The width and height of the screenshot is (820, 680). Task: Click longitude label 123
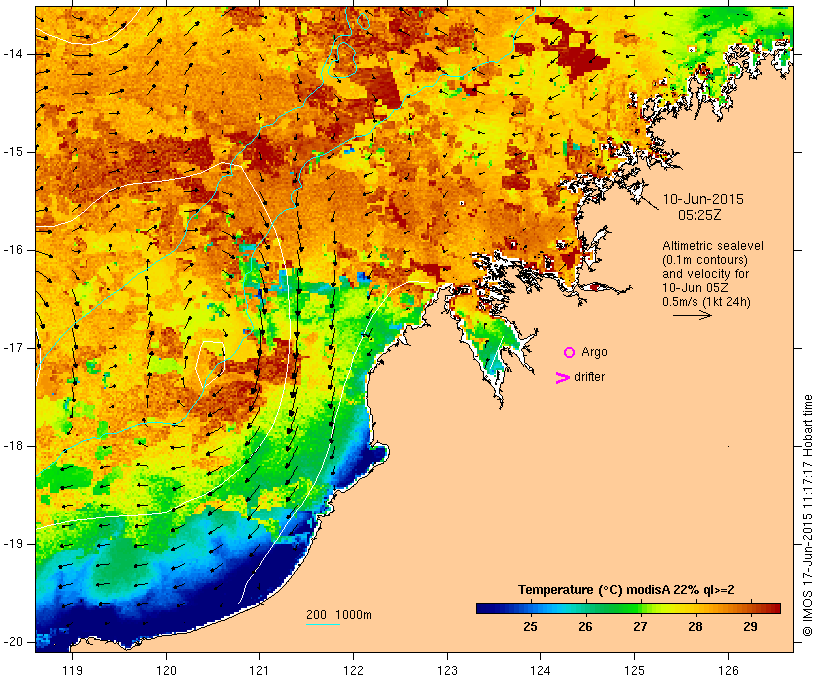coord(447,670)
